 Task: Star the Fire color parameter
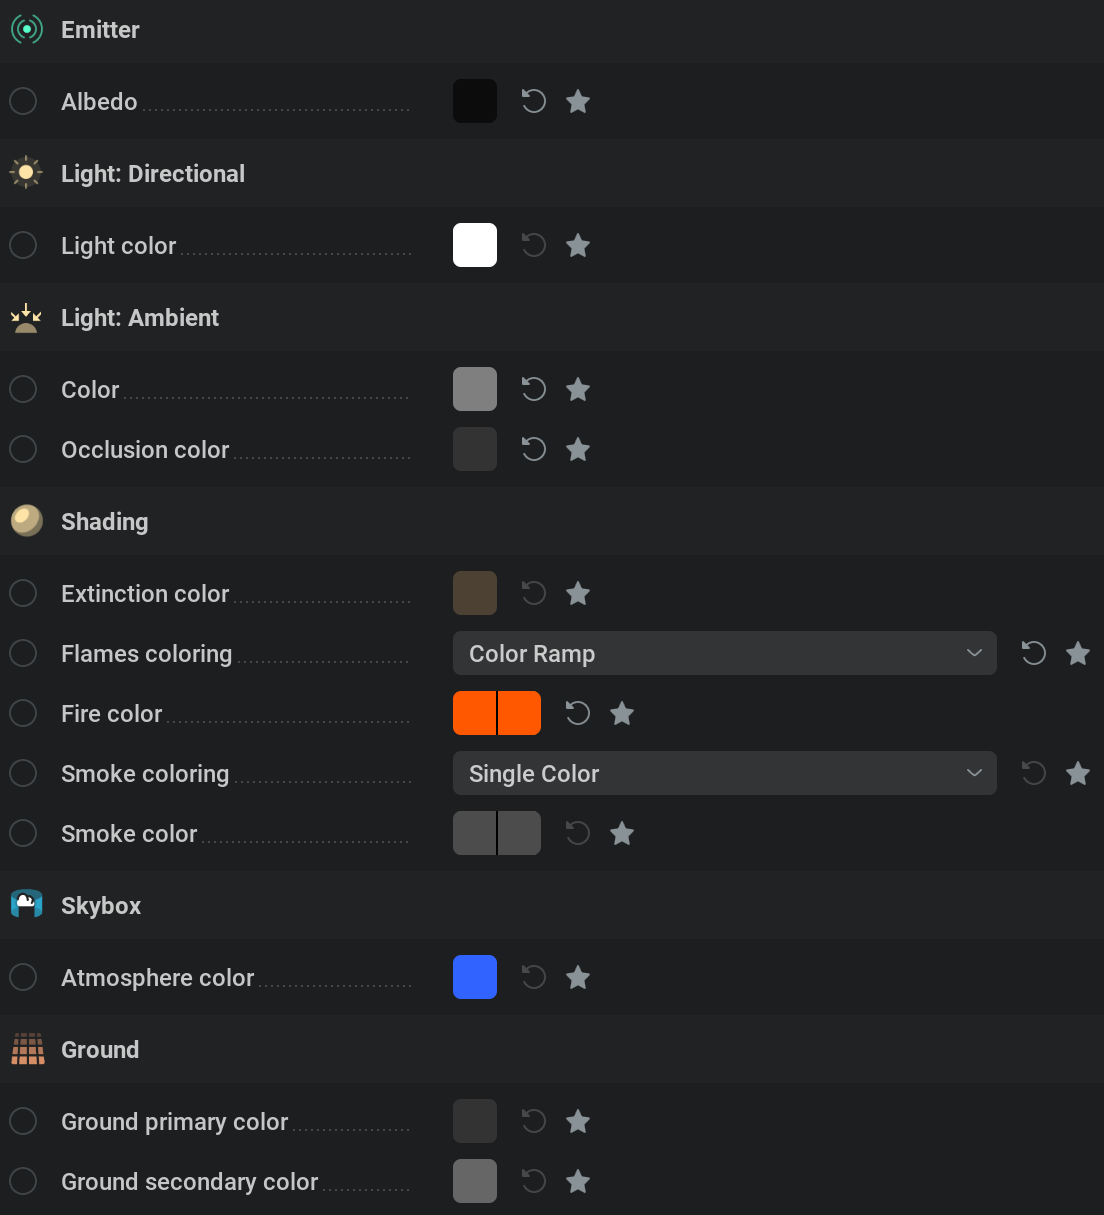tap(622, 713)
